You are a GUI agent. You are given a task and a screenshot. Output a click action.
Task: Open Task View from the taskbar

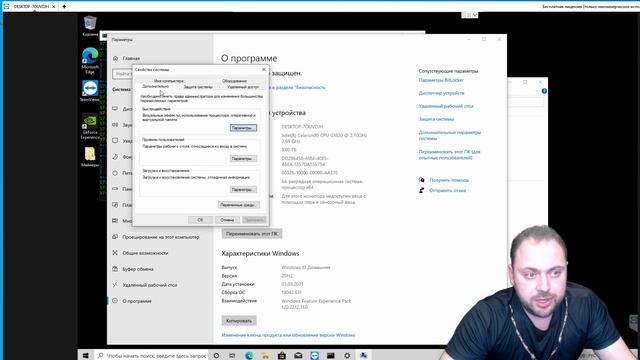pyautogui.click(x=232, y=356)
